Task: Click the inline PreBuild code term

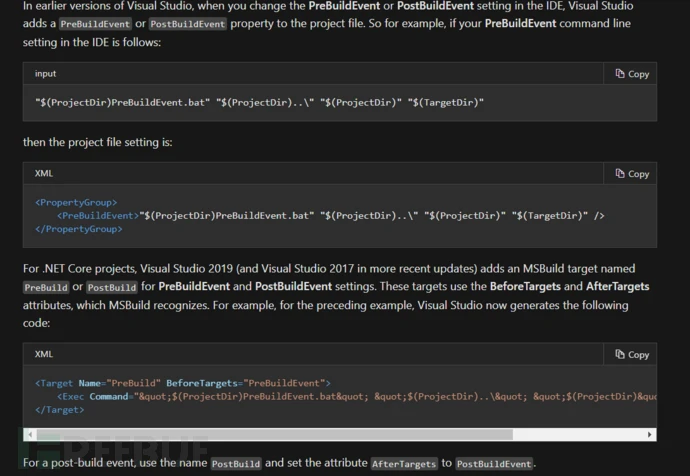Action: 46,287
